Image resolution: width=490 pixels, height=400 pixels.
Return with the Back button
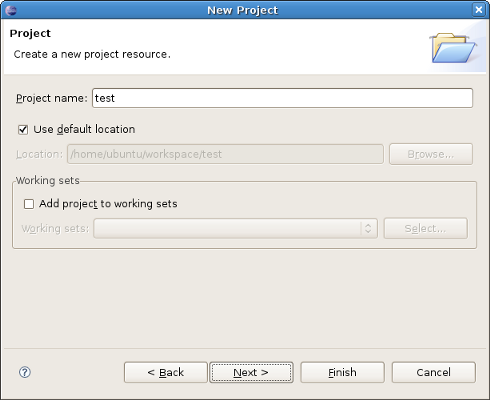(x=166, y=372)
